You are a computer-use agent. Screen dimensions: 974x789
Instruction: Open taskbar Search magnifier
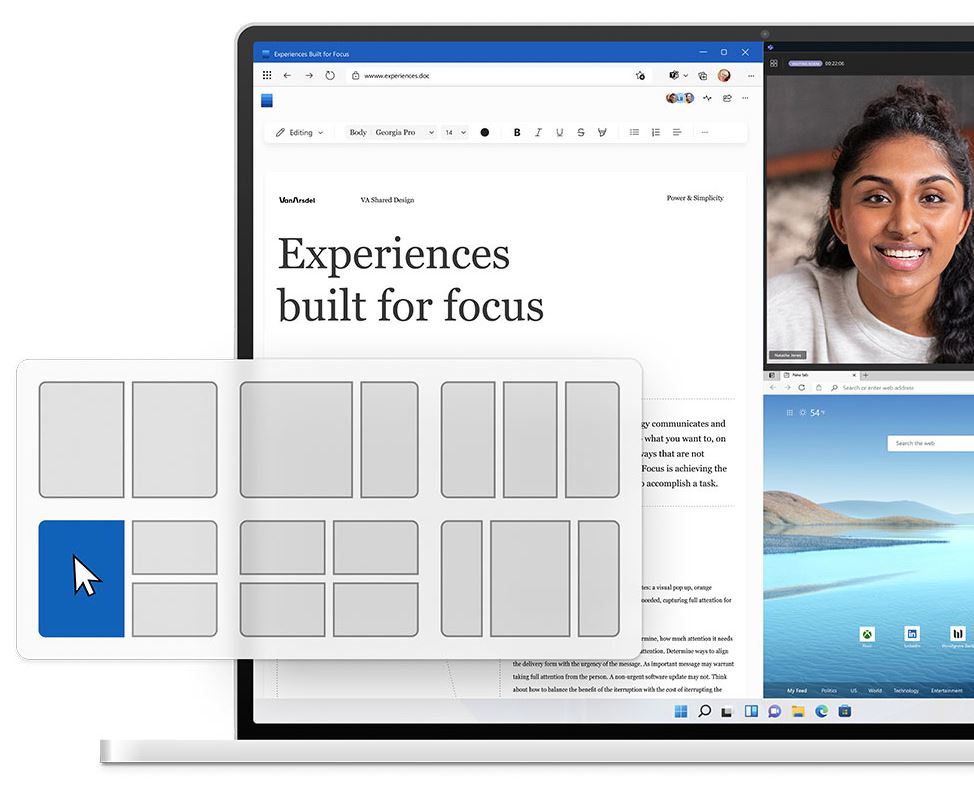pos(704,711)
